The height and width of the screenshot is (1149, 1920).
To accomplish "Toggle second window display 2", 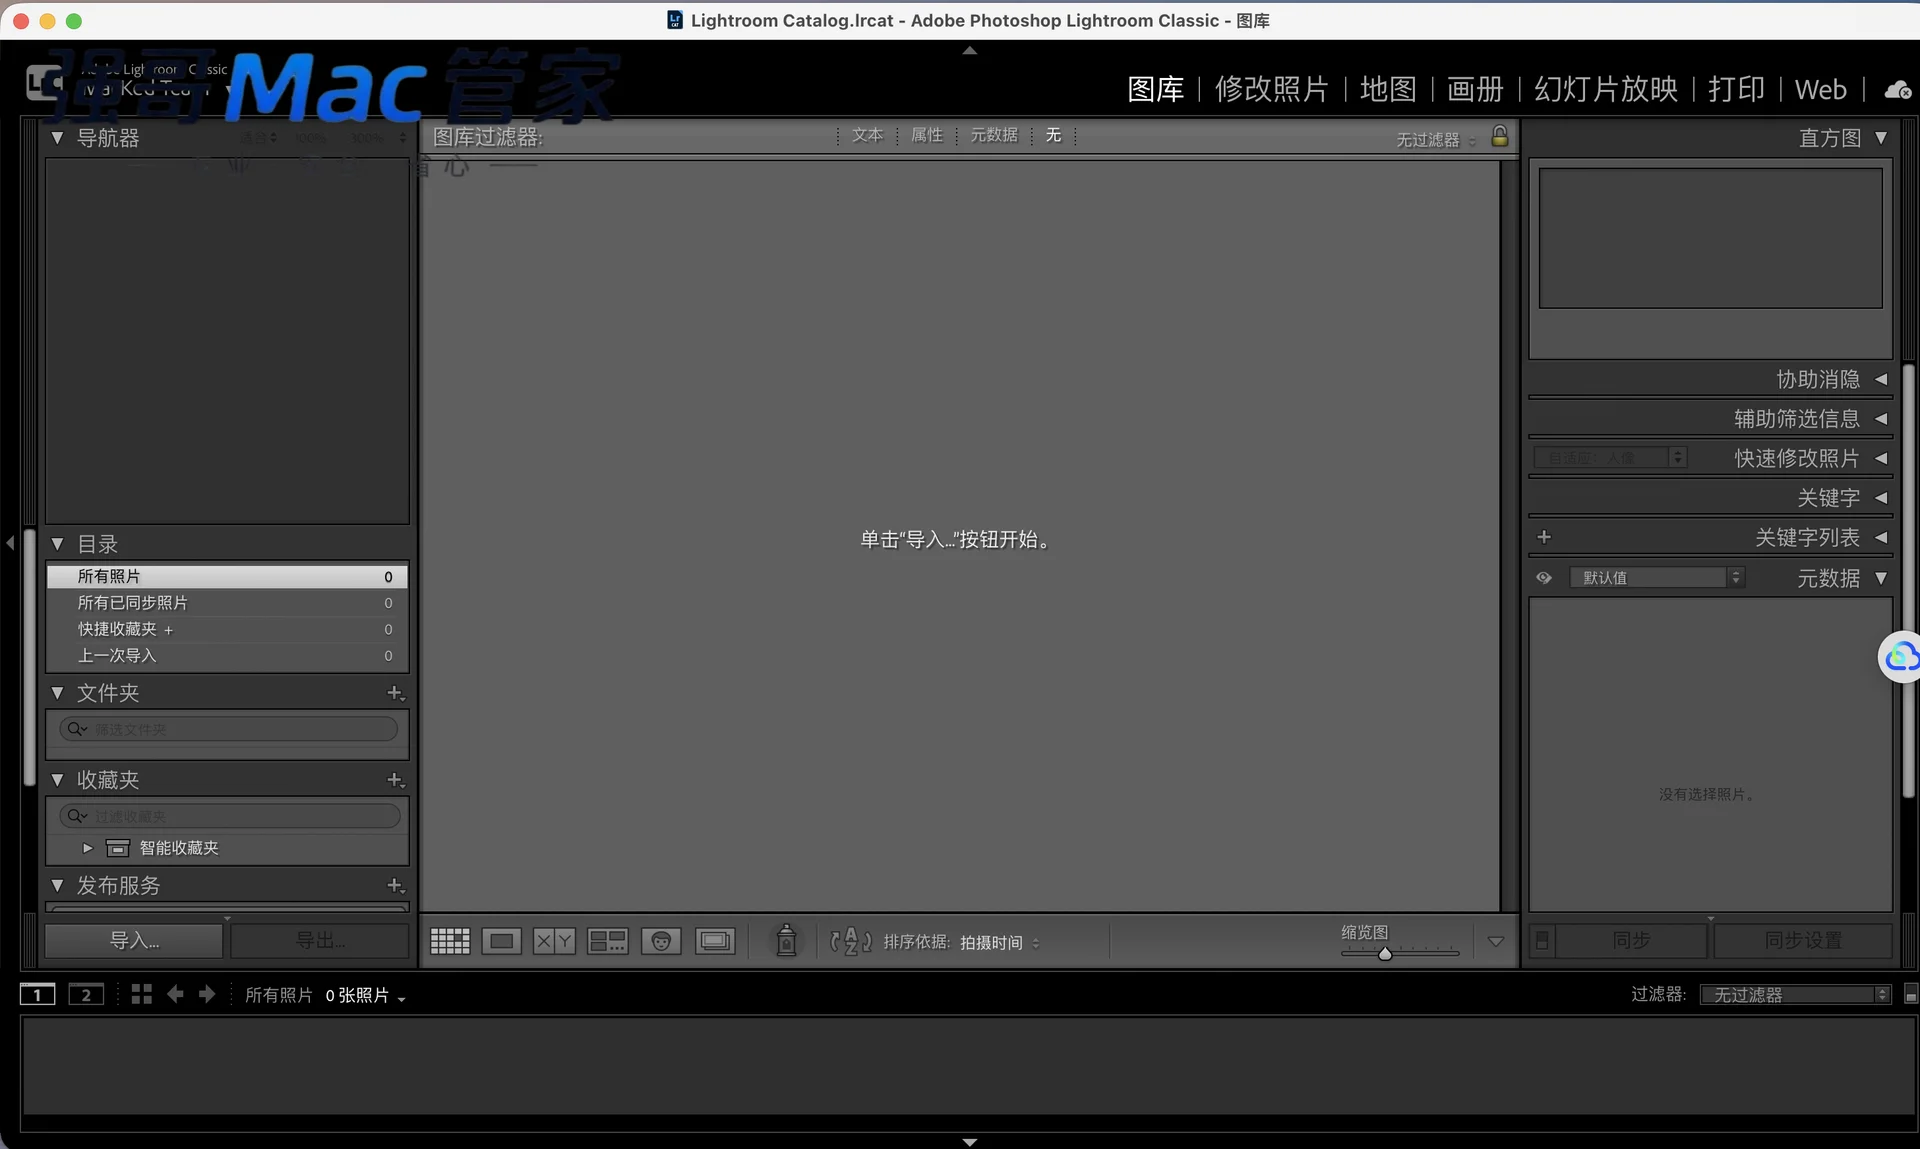I will point(86,994).
